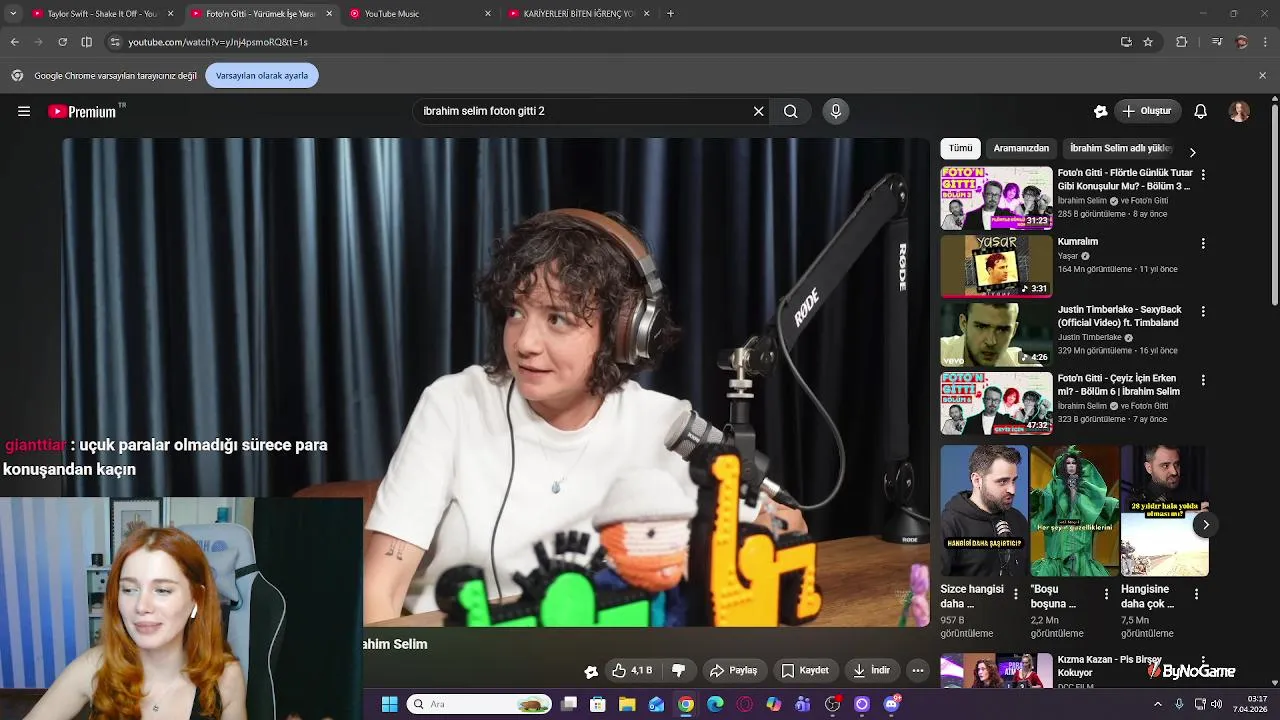
Task: Dislike the video with thumbs down
Action: coord(678,670)
